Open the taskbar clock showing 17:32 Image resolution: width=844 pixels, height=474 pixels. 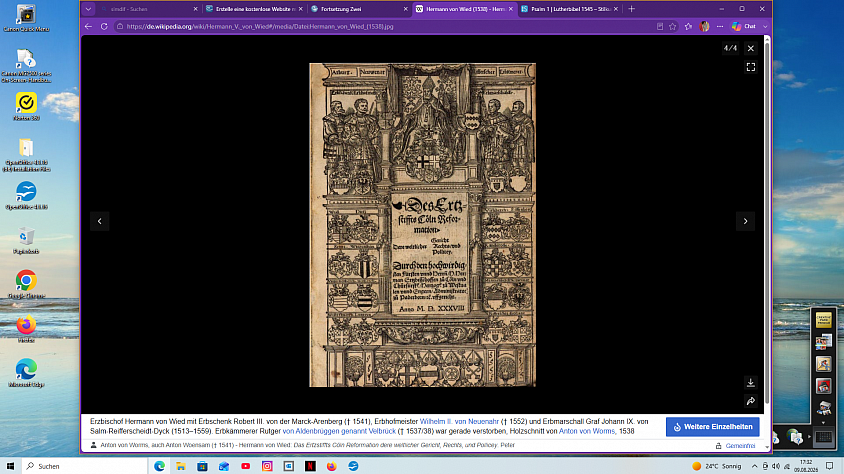pyautogui.click(x=806, y=466)
